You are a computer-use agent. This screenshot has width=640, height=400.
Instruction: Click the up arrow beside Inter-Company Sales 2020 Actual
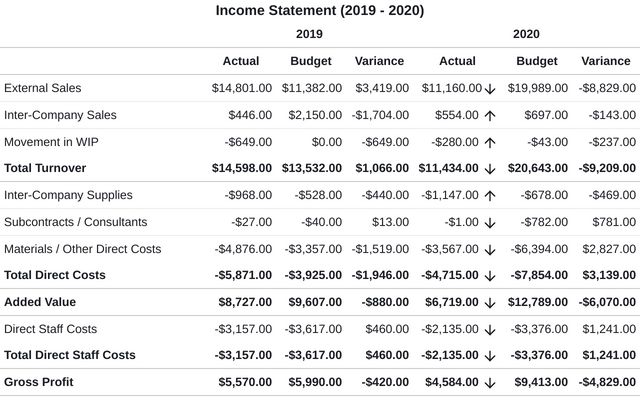[x=490, y=115]
